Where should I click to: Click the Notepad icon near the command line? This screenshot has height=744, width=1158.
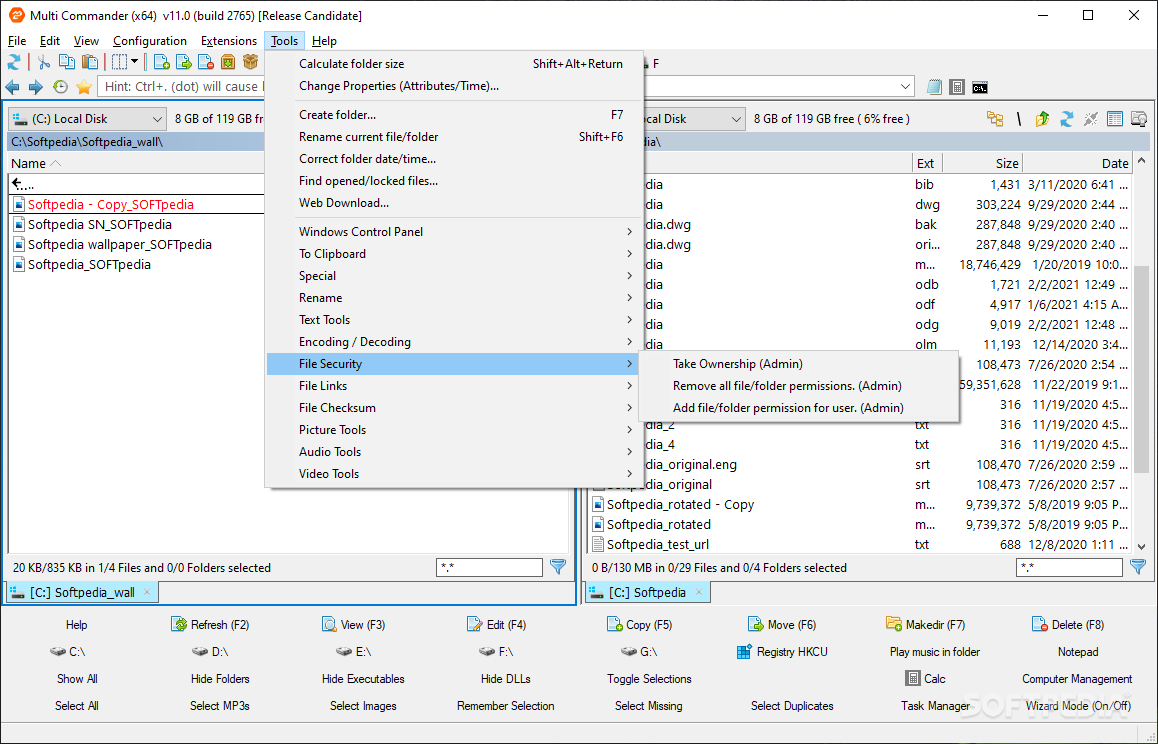coord(934,87)
